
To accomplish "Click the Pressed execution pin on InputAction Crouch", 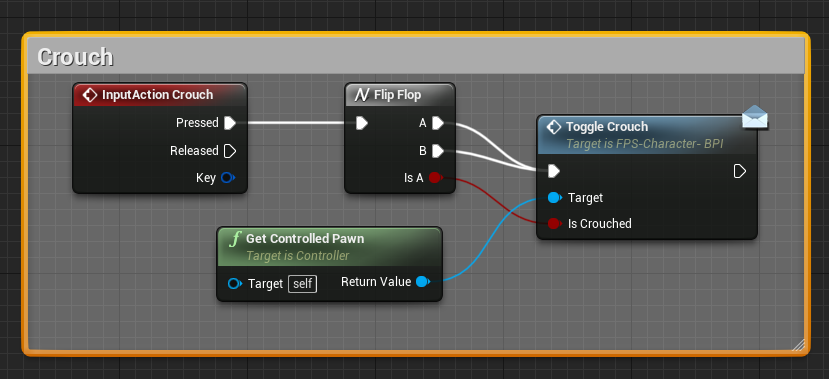I will coord(230,123).
